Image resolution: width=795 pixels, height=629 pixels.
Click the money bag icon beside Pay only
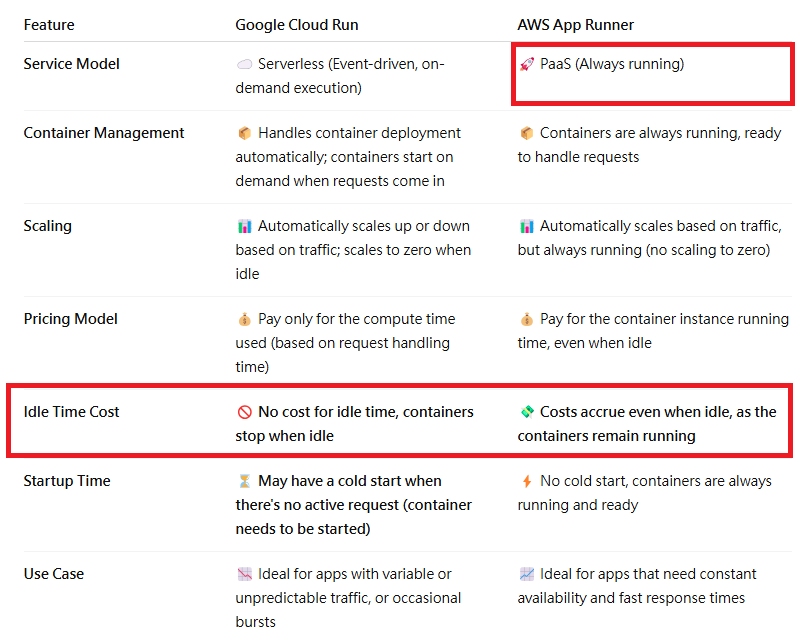[x=244, y=319]
